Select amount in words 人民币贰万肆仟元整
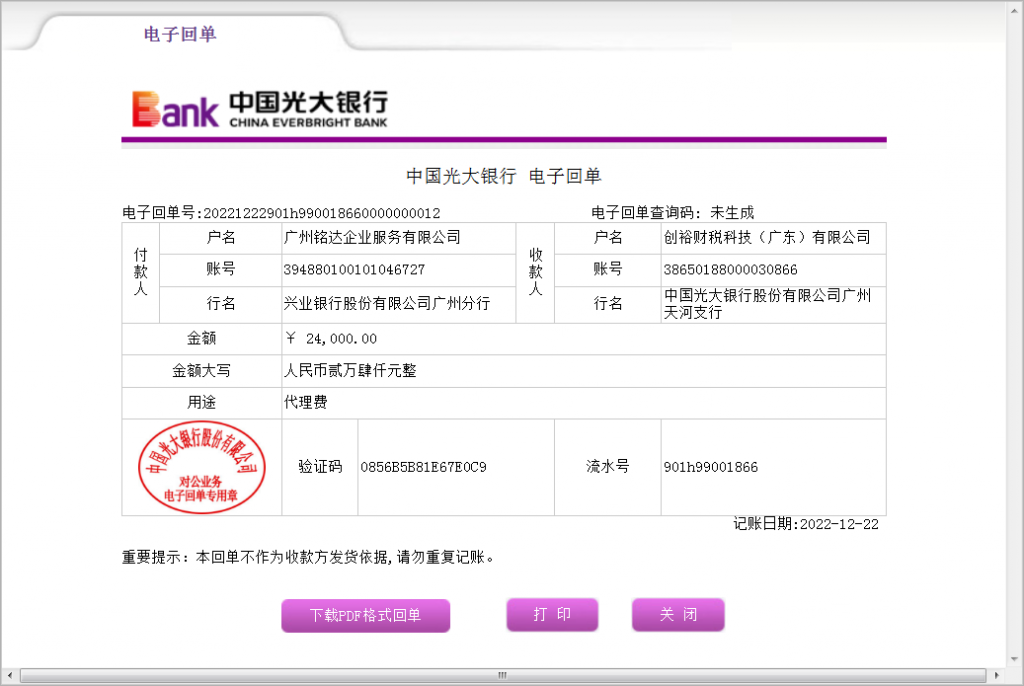Image resolution: width=1024 pixels, height=686 pixels. (350, 370)
